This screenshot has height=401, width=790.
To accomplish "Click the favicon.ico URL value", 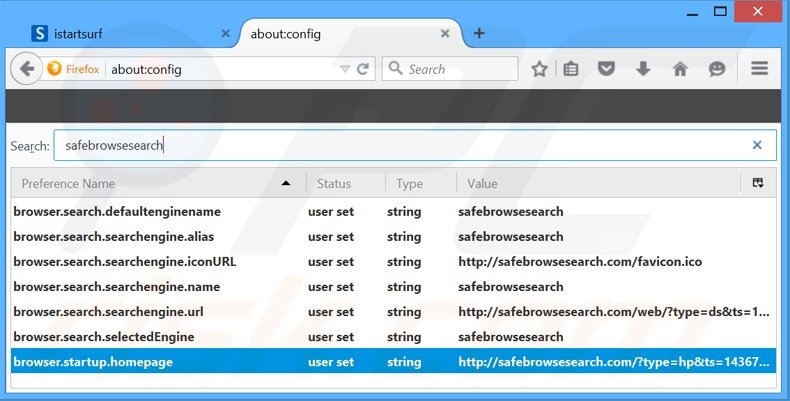I will 580,261.
